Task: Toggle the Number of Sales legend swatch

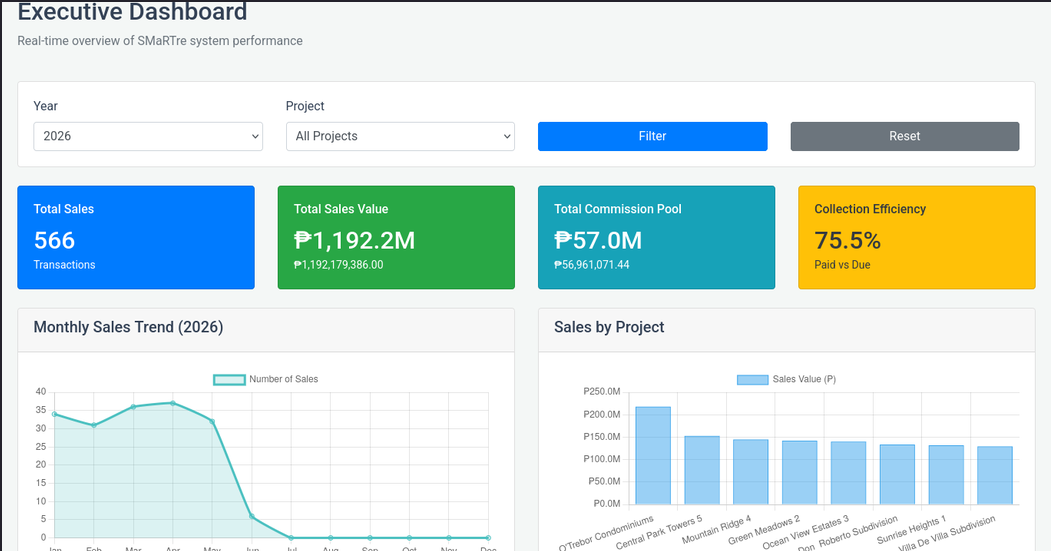Action: tap(229, 379)
